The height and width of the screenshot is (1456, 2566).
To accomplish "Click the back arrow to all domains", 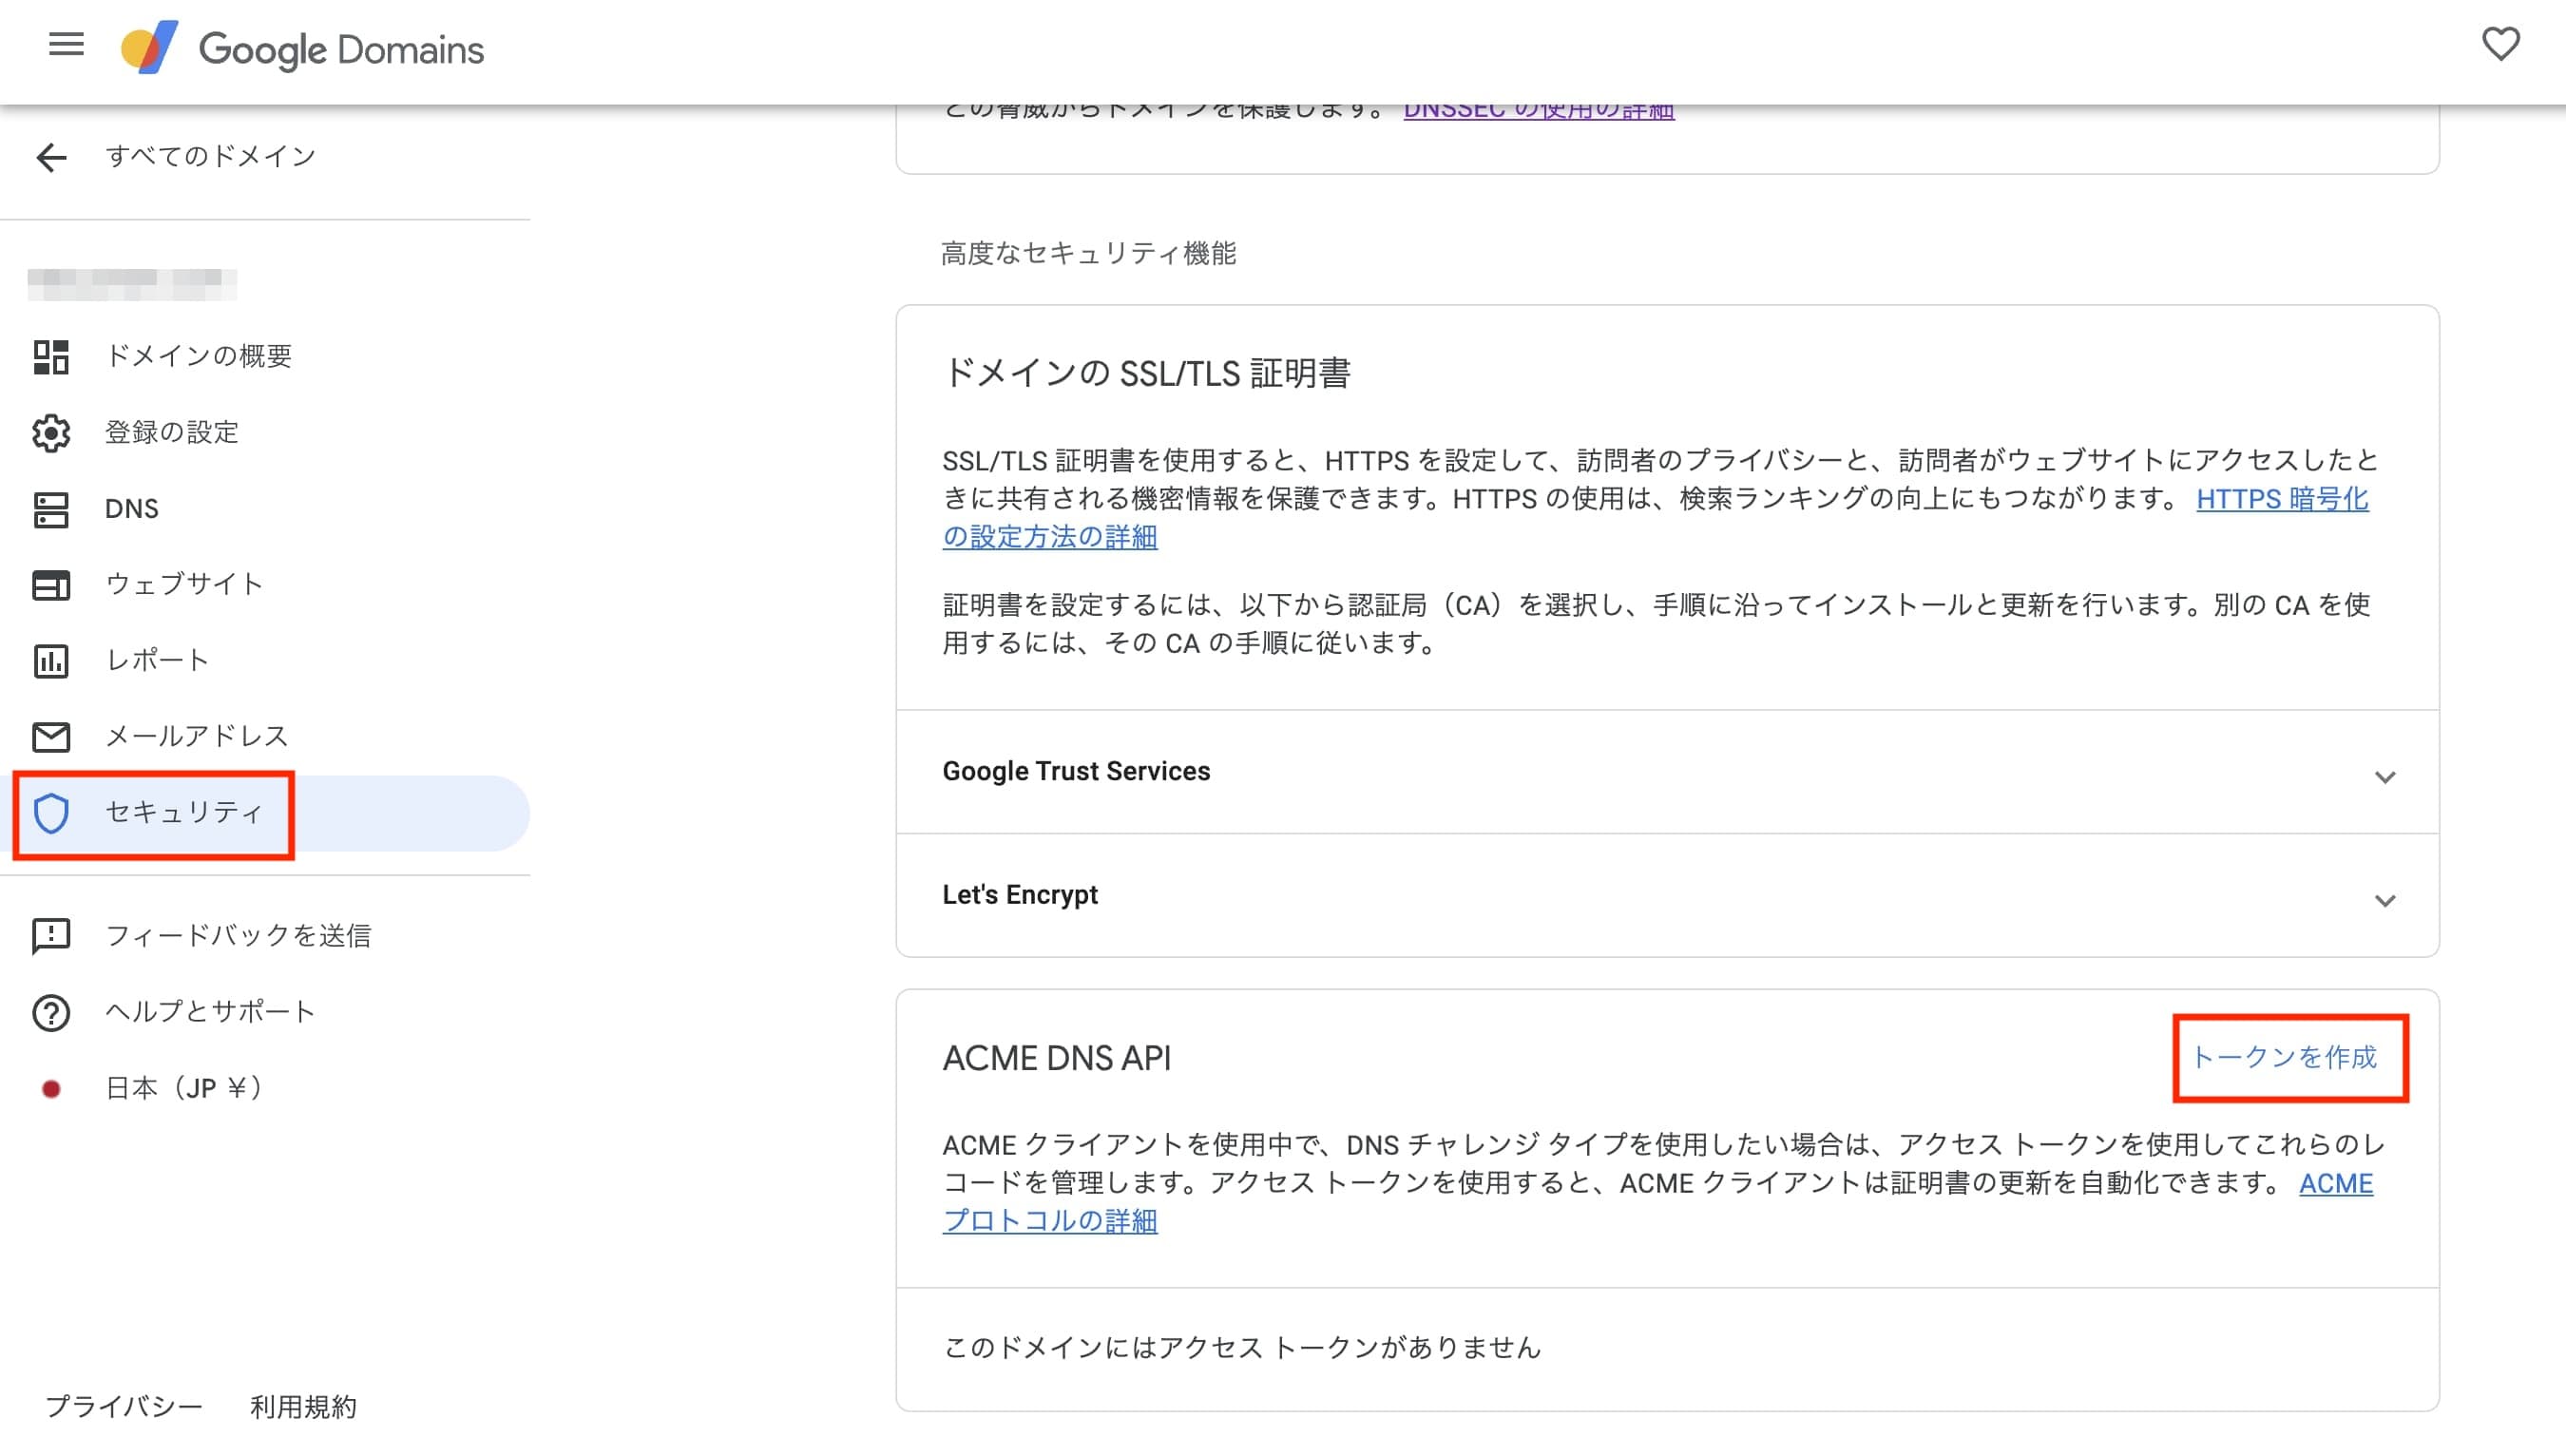I will pos(51,157).
